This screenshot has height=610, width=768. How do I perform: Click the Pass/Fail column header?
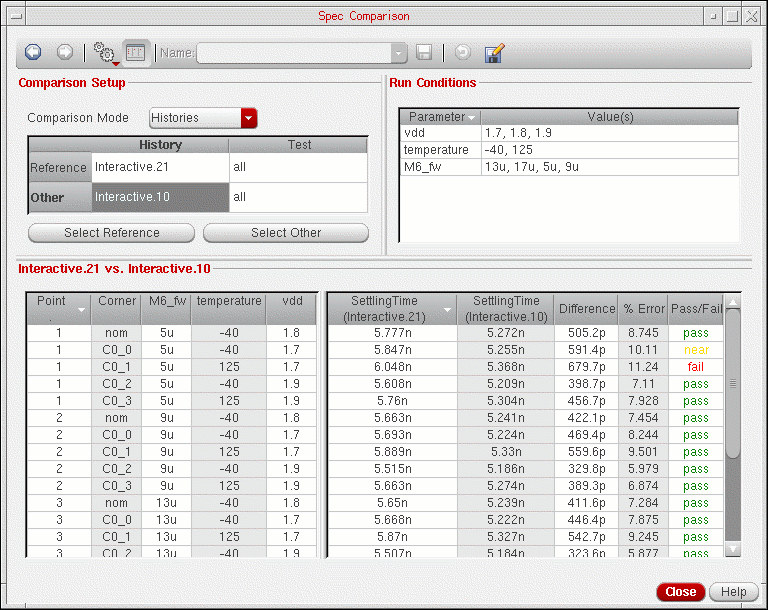pos(696,309)
